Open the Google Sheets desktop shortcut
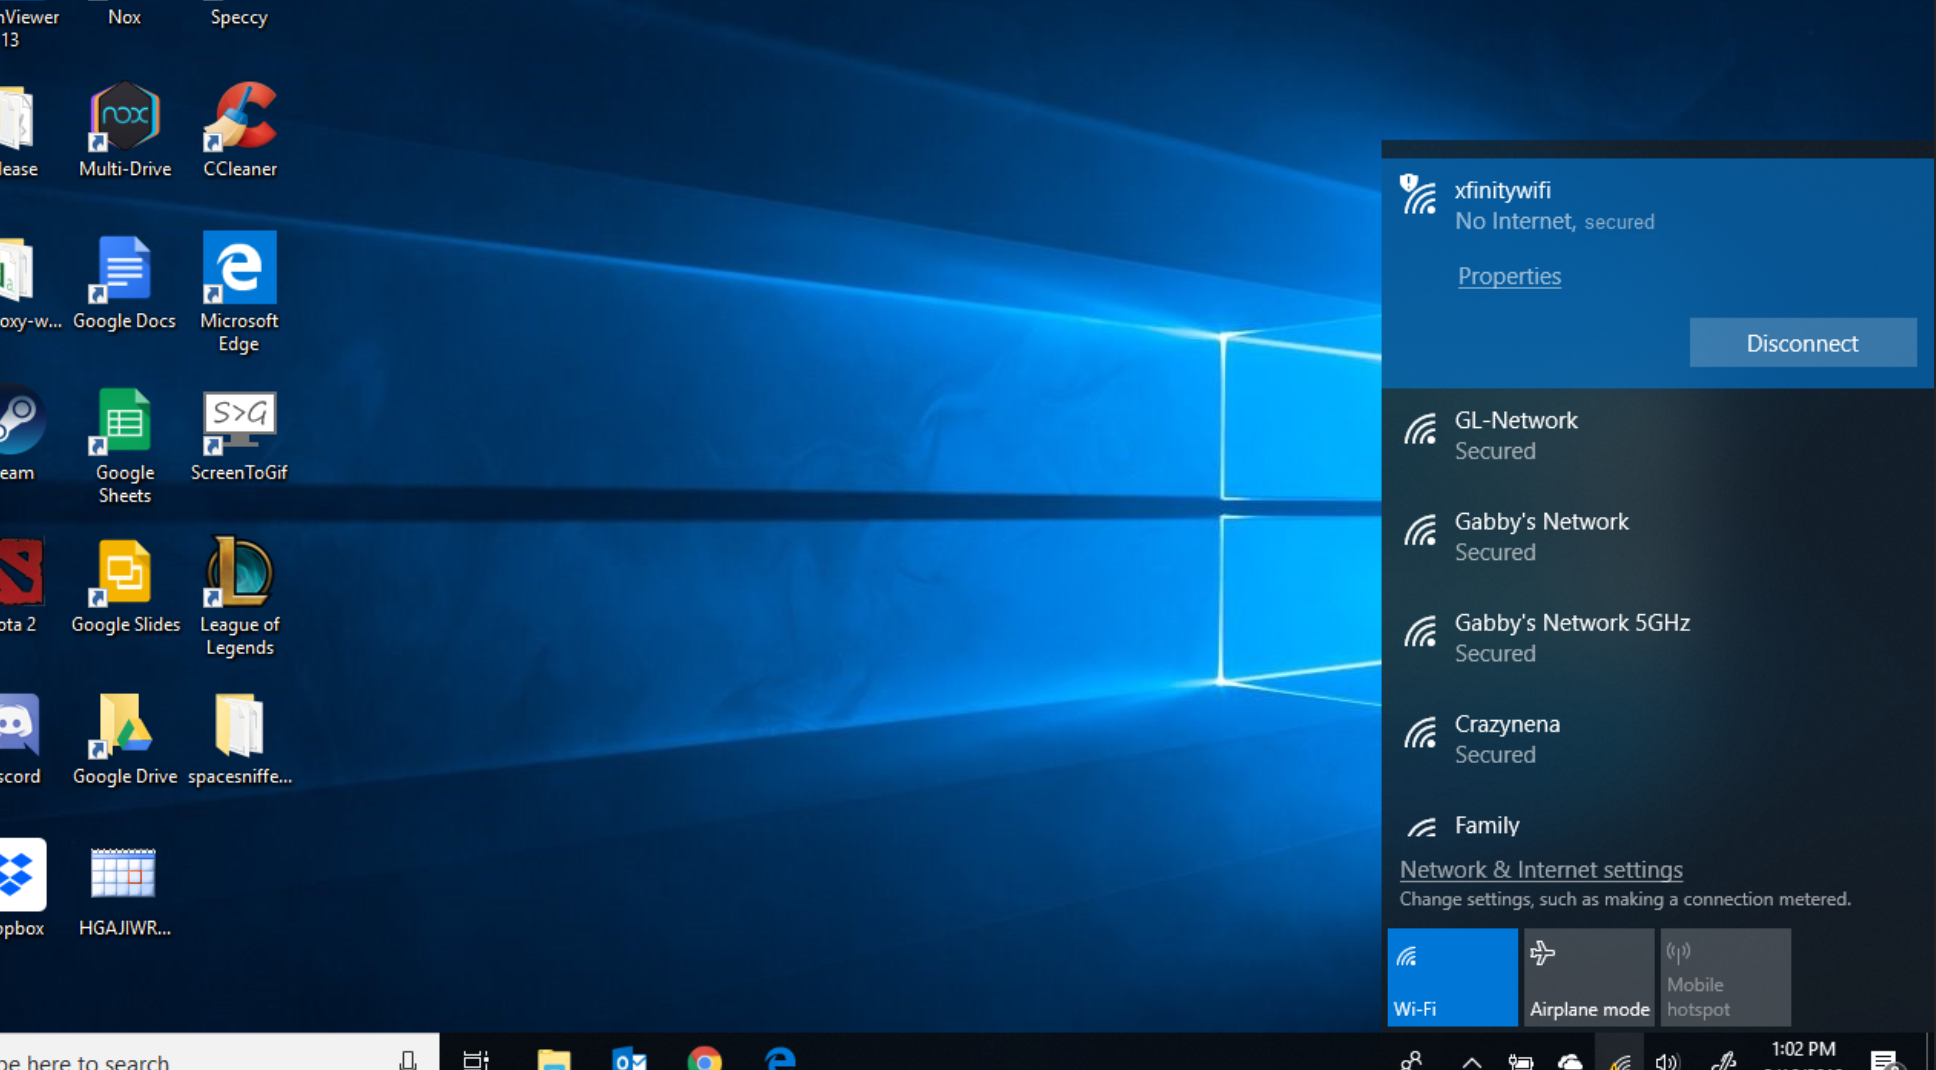1936x1070 pixels. point(125,447)
